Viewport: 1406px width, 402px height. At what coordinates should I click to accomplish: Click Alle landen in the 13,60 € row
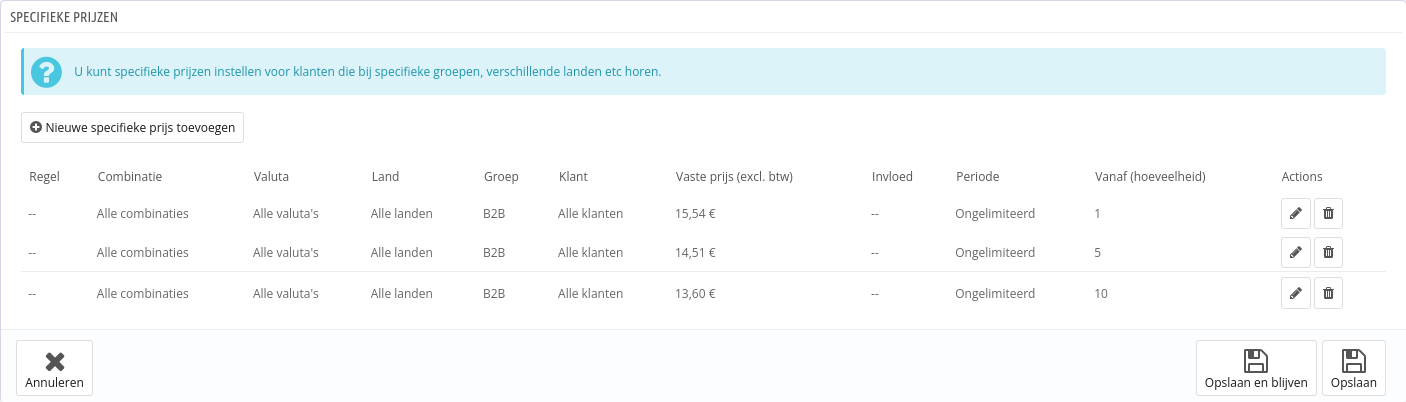(x=402, y=293)
